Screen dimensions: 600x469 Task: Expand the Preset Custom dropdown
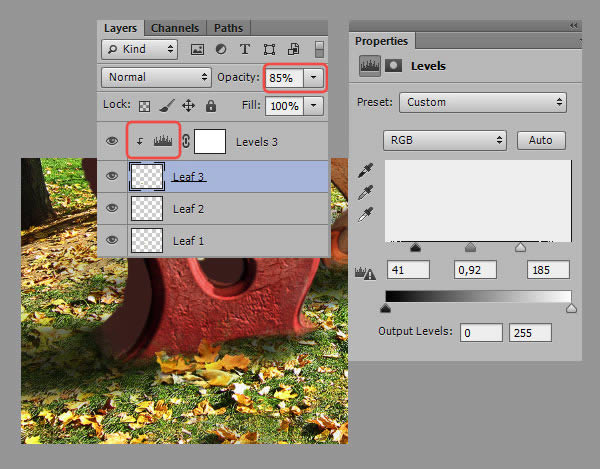coord(482,102)
